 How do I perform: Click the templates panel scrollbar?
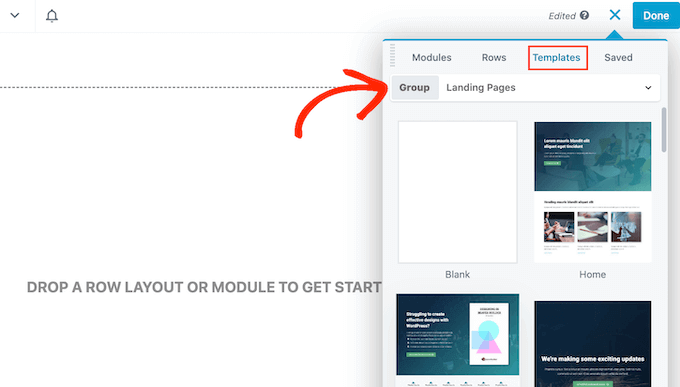(x=664, y=130)
